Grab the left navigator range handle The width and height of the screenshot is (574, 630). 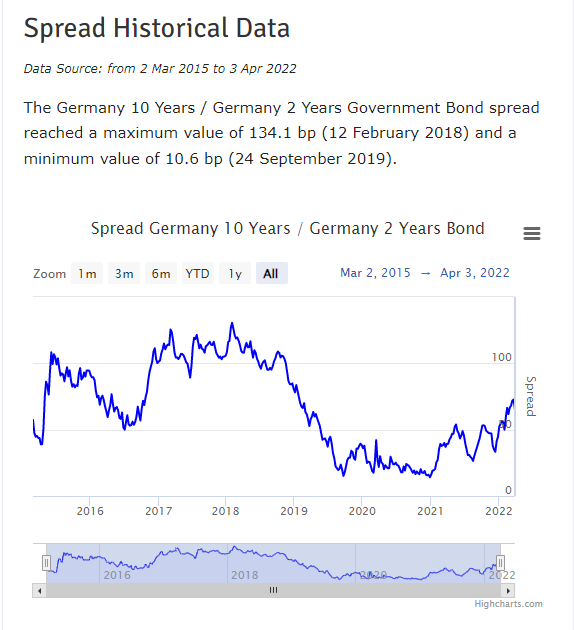[x=47, y=563]
